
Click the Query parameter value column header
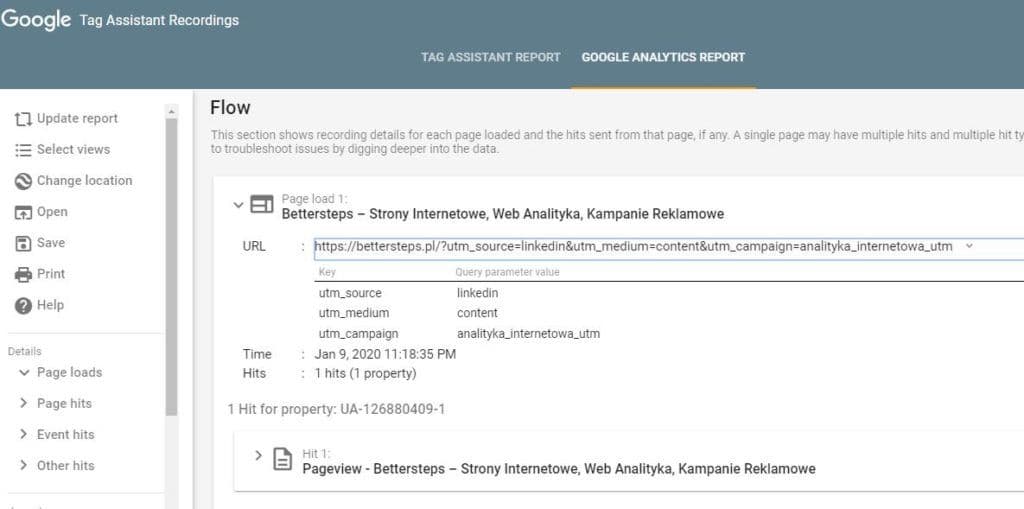[x=507, y=272]
